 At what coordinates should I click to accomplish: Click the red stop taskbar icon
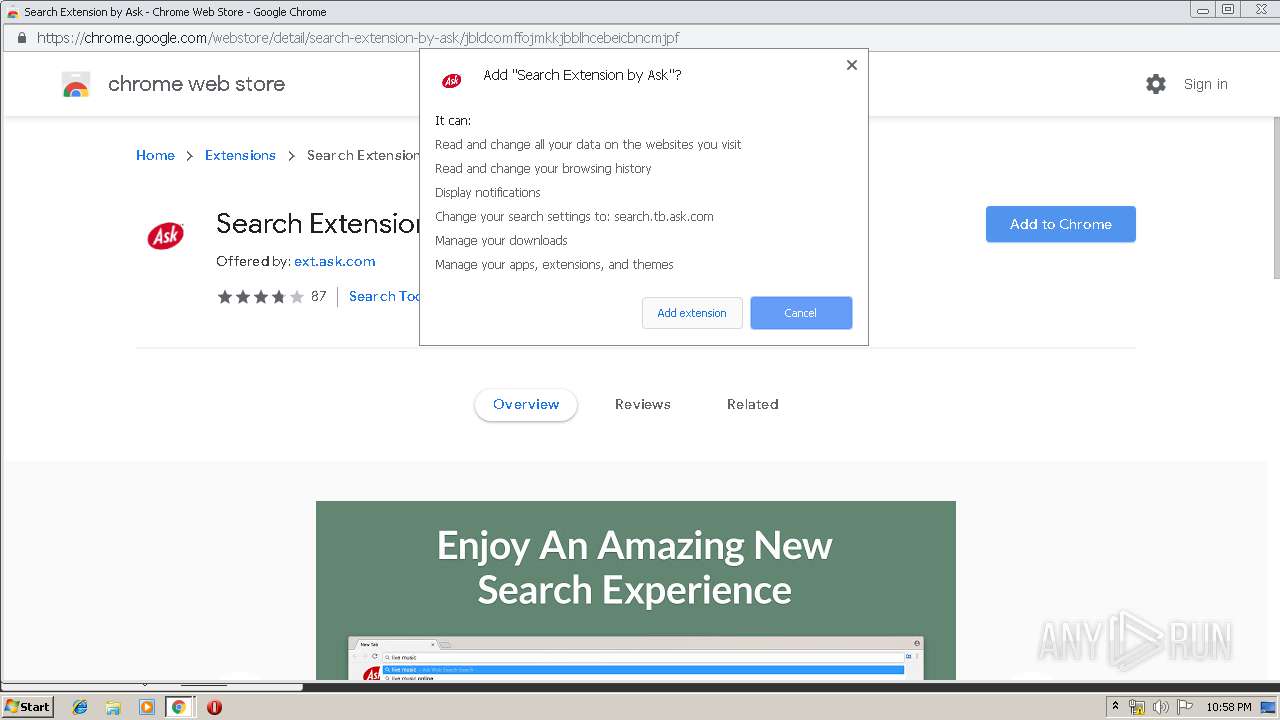point(214,707)
